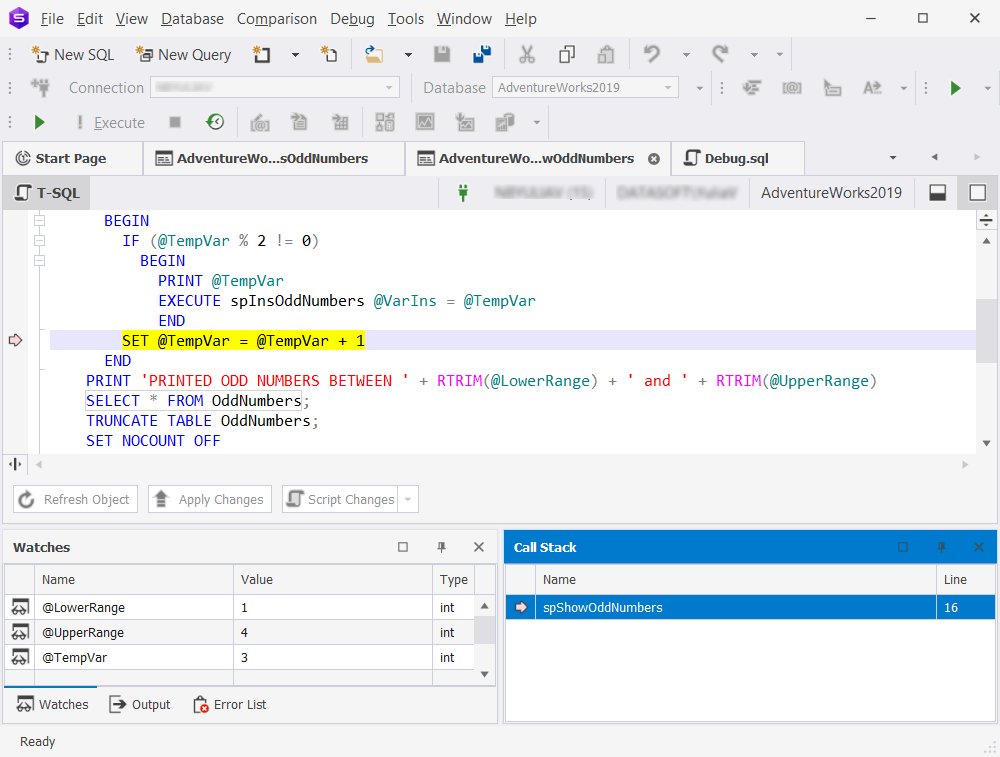Image resolution: width=1000 pixels, height=757 pixels.
Task: Click the Cut scissors icon
Action: click(x=527, y=55)
